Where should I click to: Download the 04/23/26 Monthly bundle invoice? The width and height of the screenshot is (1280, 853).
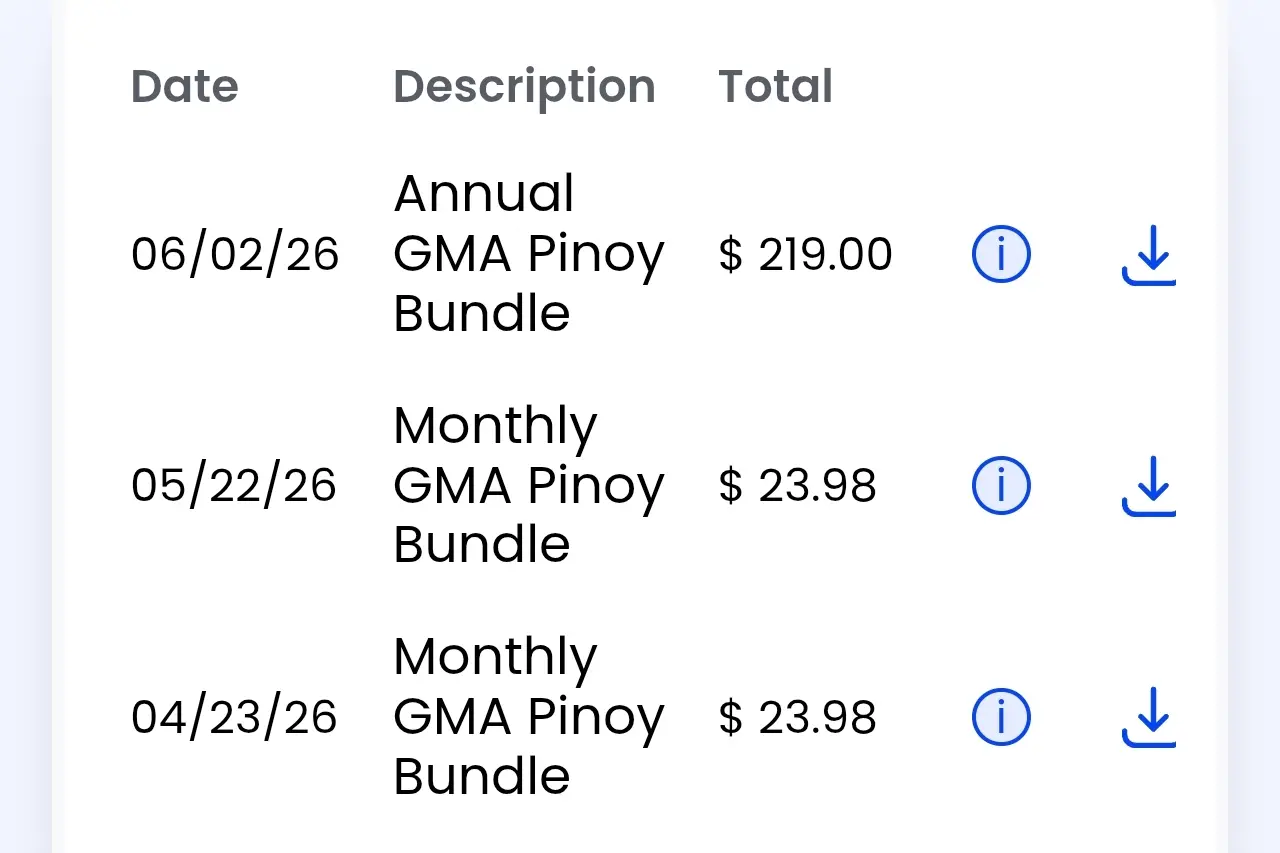tap(1149, 717)
